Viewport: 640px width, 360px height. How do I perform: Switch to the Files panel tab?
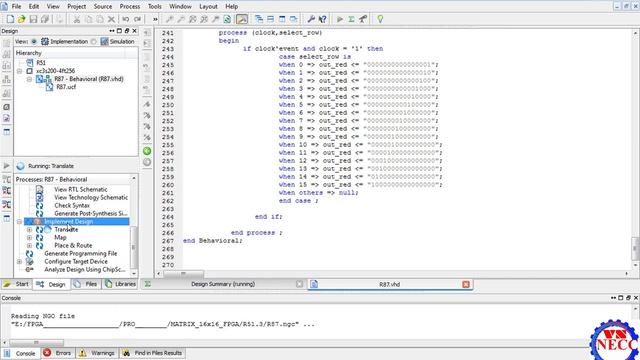[x=86, y=284]
